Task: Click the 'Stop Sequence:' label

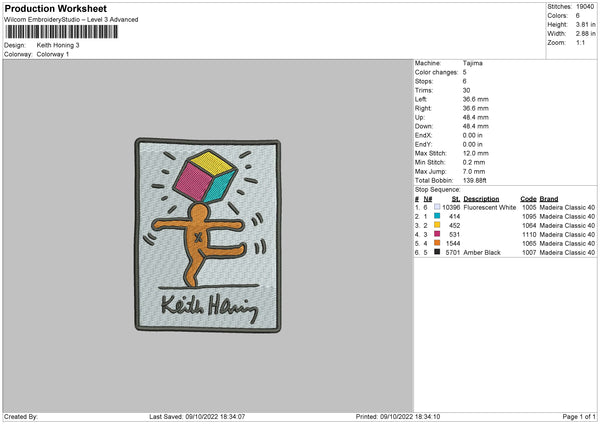Action: click(x=437, y=189)
